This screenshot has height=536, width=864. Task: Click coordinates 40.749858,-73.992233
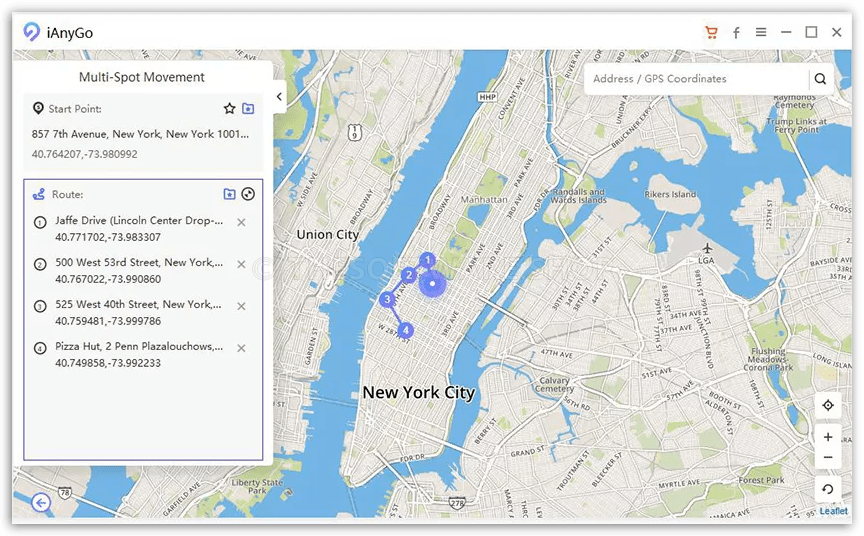(108, 363)
